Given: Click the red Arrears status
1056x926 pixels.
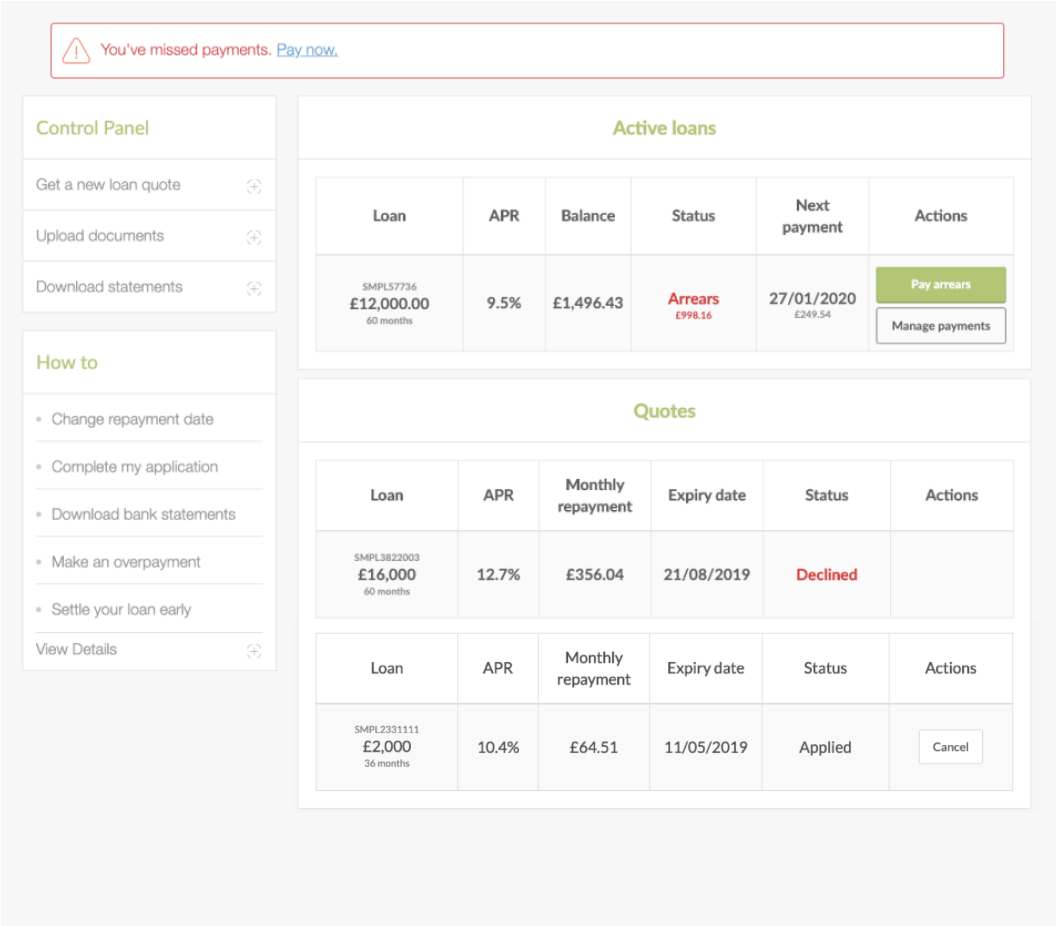Looking at the screenshot, I should pos(693,299).
